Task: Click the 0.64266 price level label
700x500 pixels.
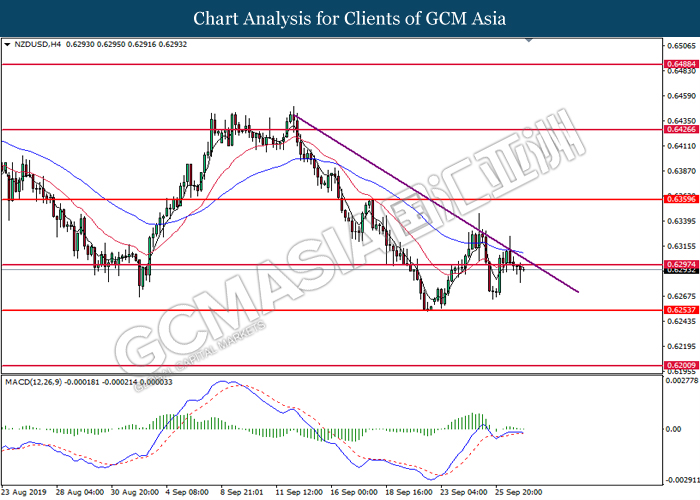Action: [x=681, y=129]
